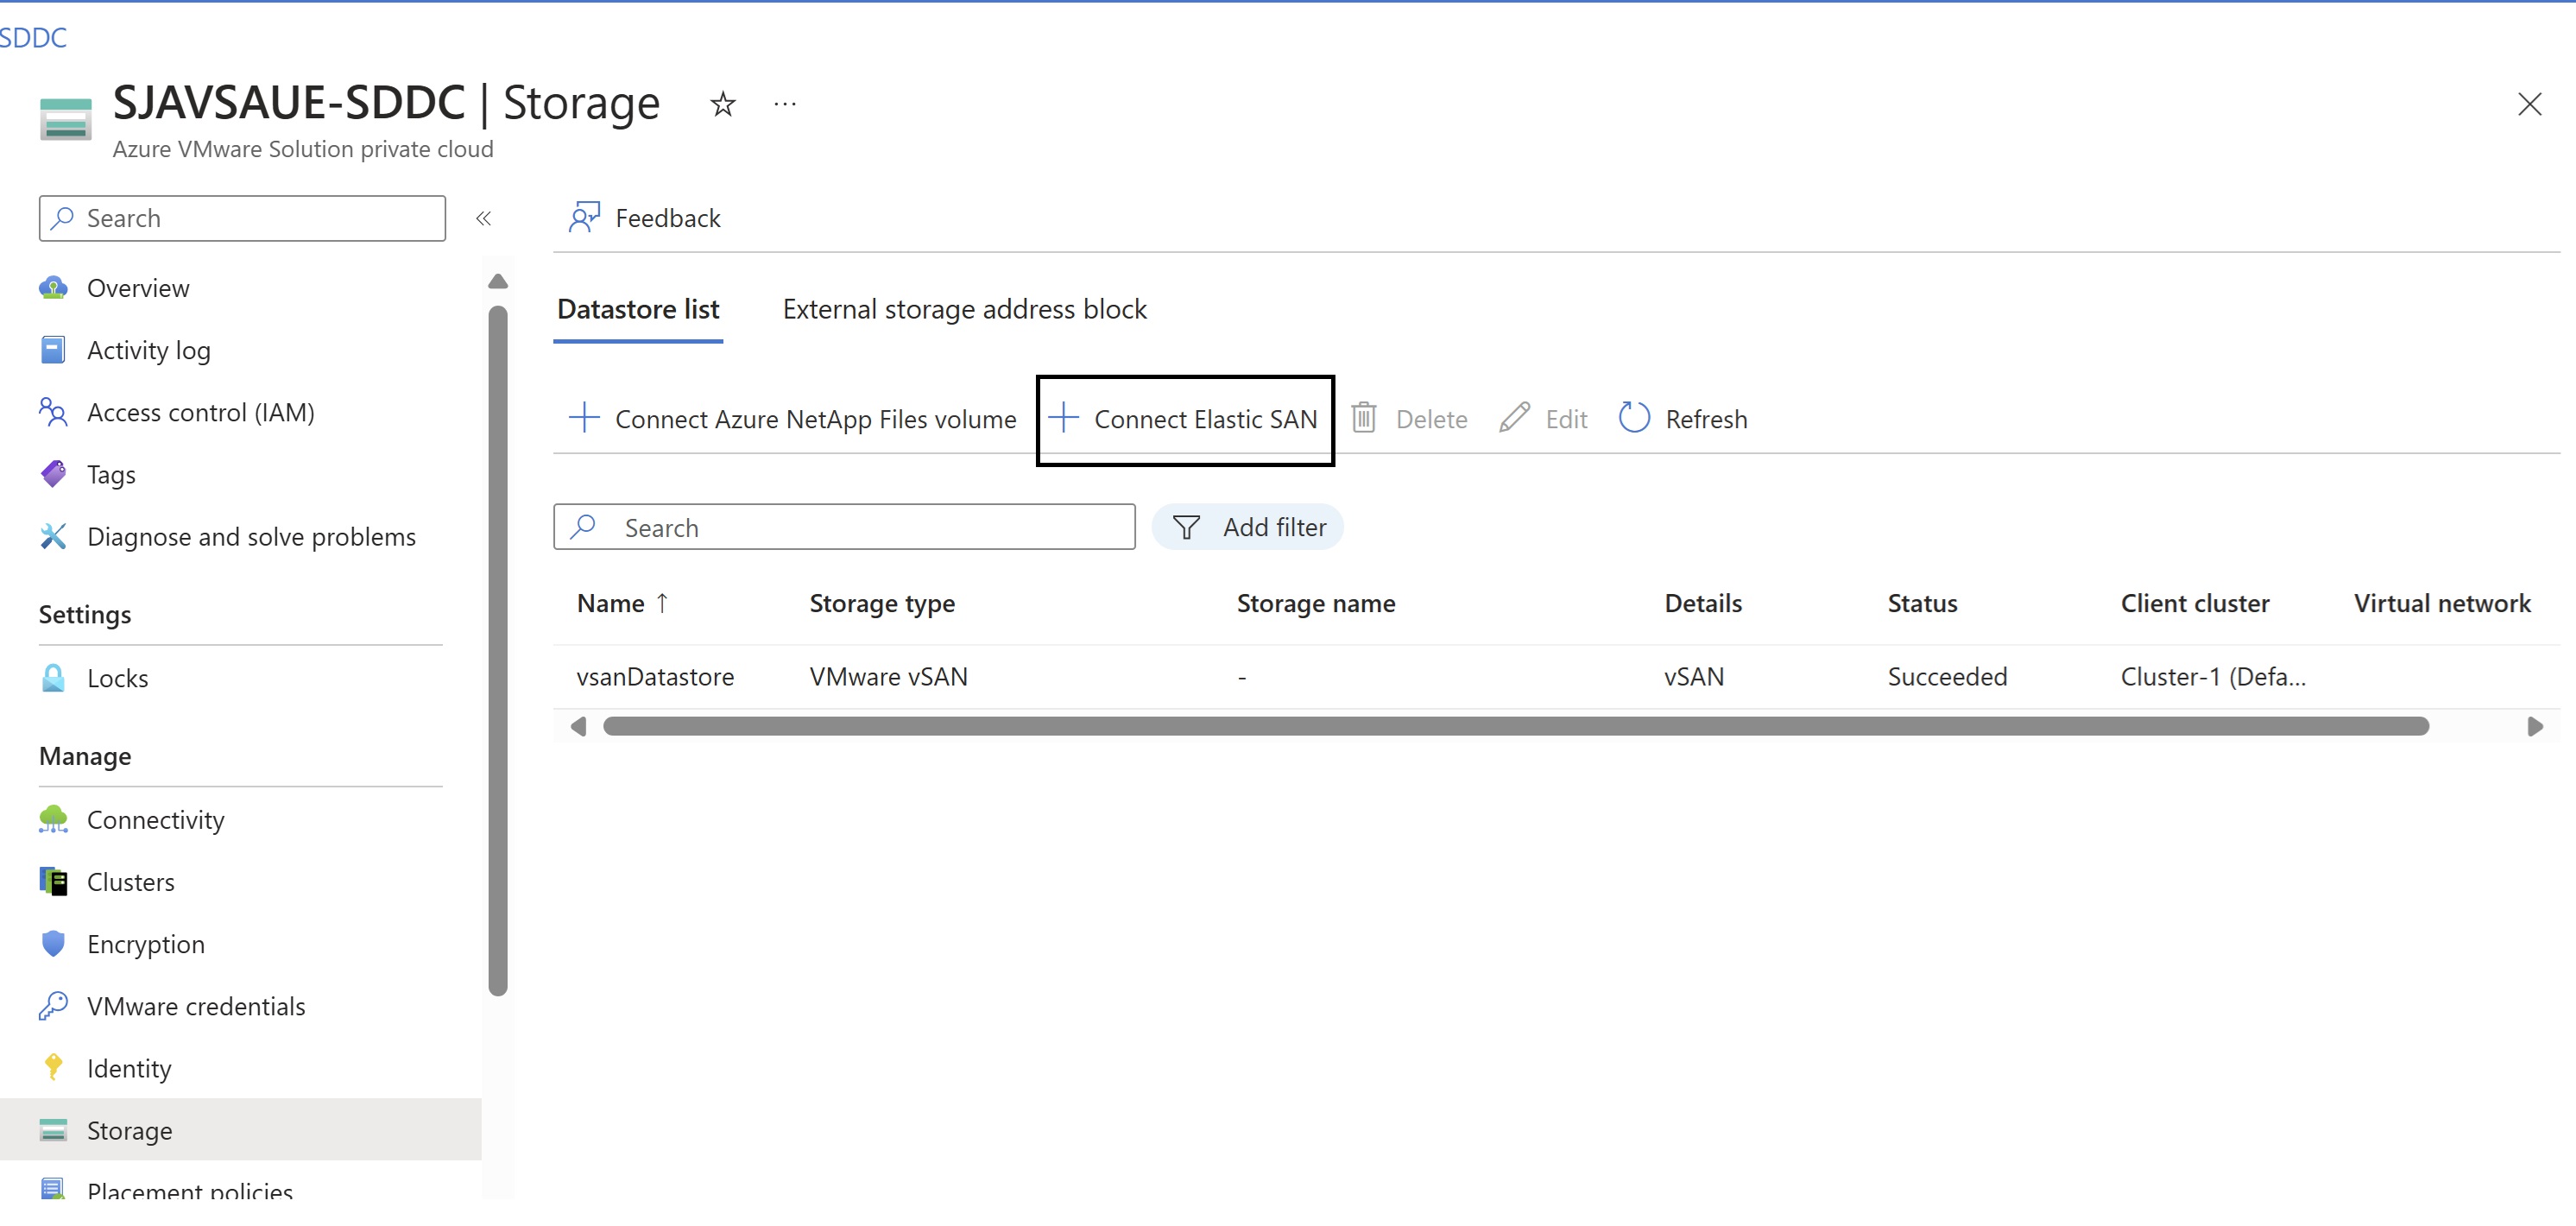Open VMware credentials page
Screen dimensions: 2576x1226
coord(195,1006)
